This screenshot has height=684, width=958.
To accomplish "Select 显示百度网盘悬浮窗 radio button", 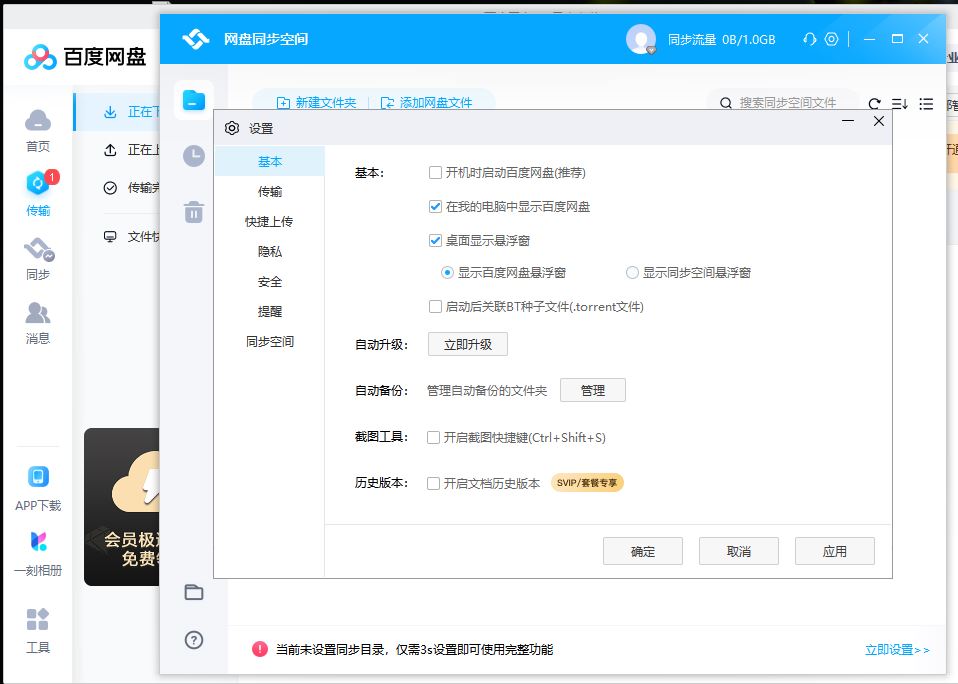I will click(447, 272).
